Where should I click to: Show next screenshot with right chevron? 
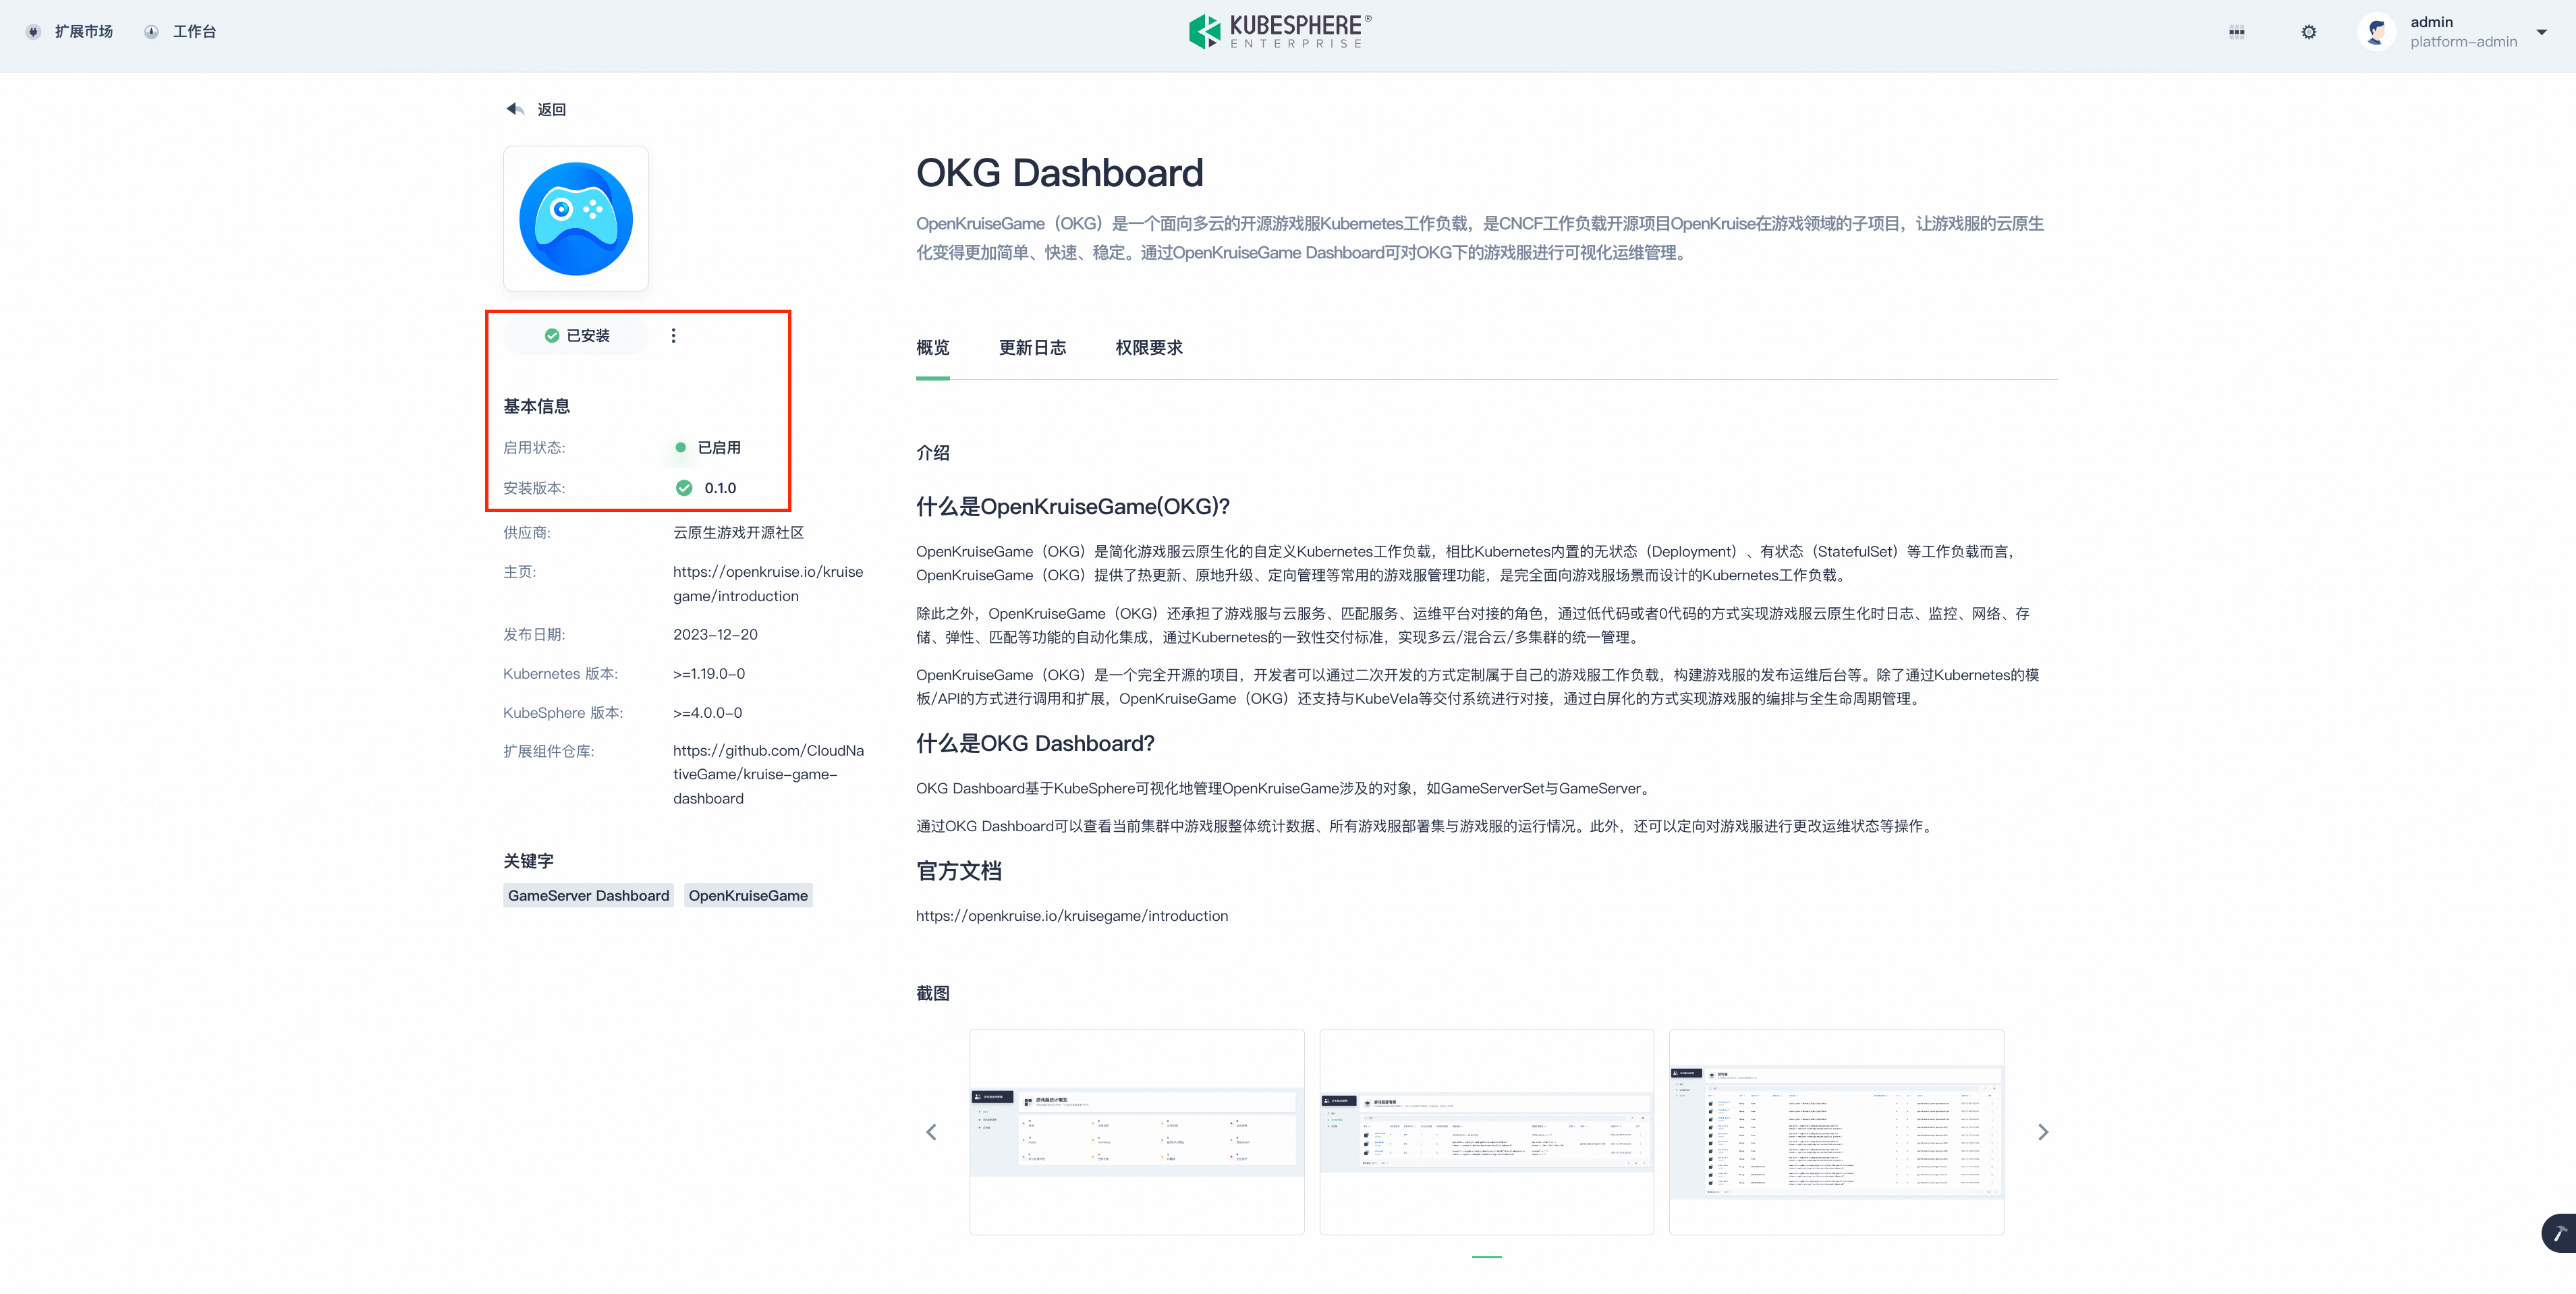(x=2043, y=1132)
